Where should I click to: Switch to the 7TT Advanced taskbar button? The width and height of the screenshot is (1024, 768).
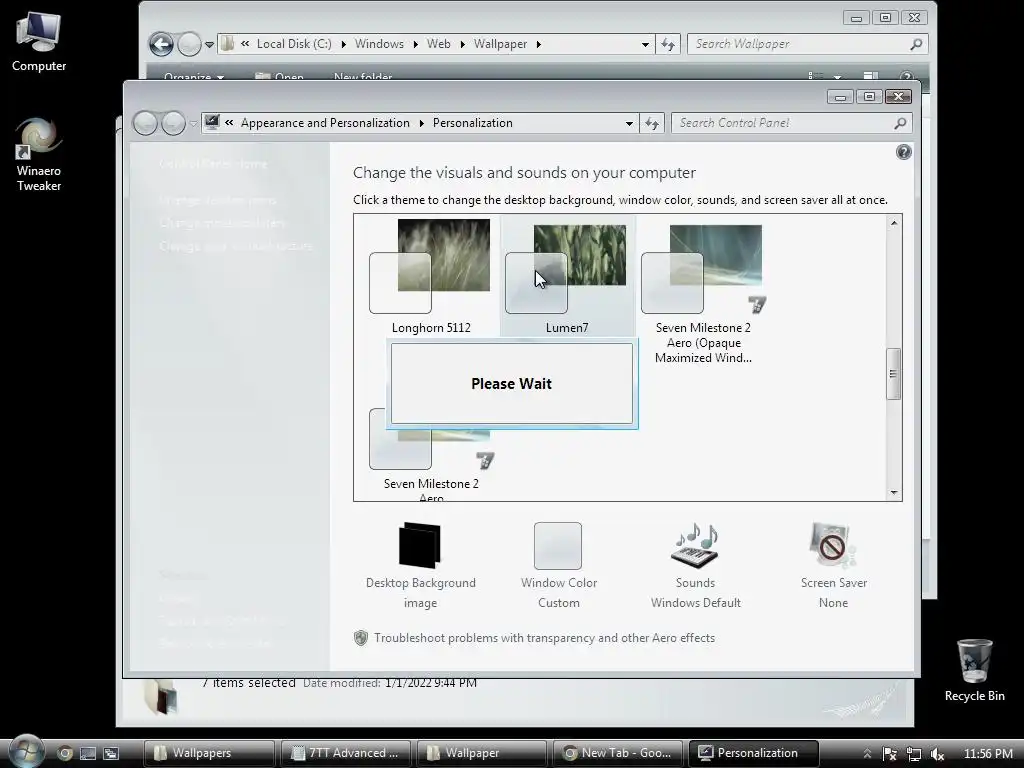pos(345,753)
